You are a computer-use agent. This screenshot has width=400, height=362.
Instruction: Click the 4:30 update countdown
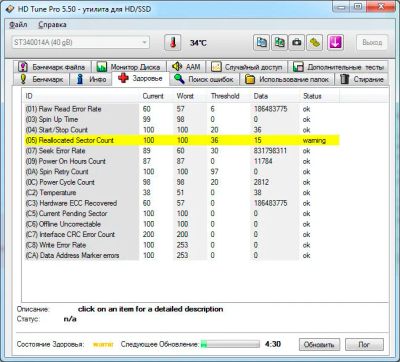click(273, 344)
